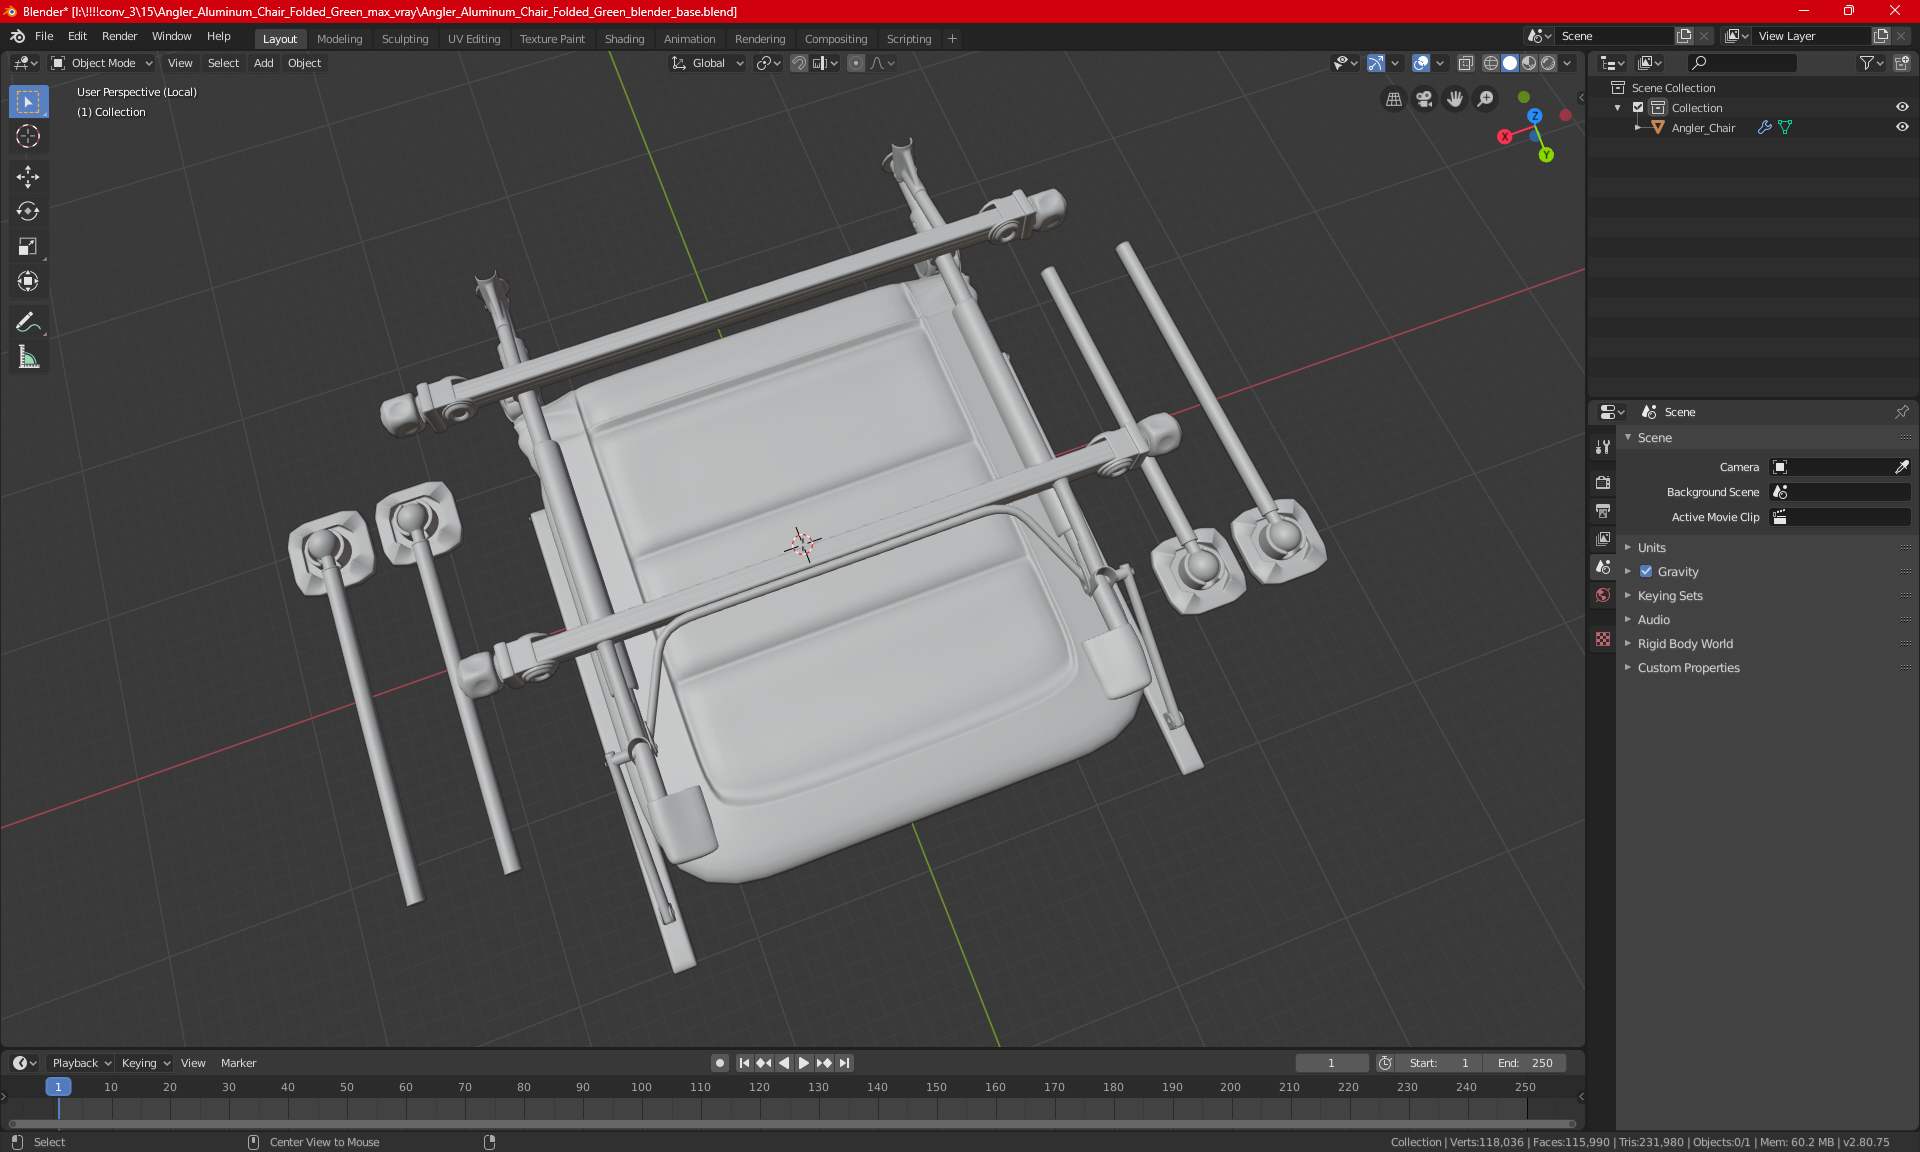
Task: Click the Start frame field
Action: pyautogui.click(x=1438, y=1063)
